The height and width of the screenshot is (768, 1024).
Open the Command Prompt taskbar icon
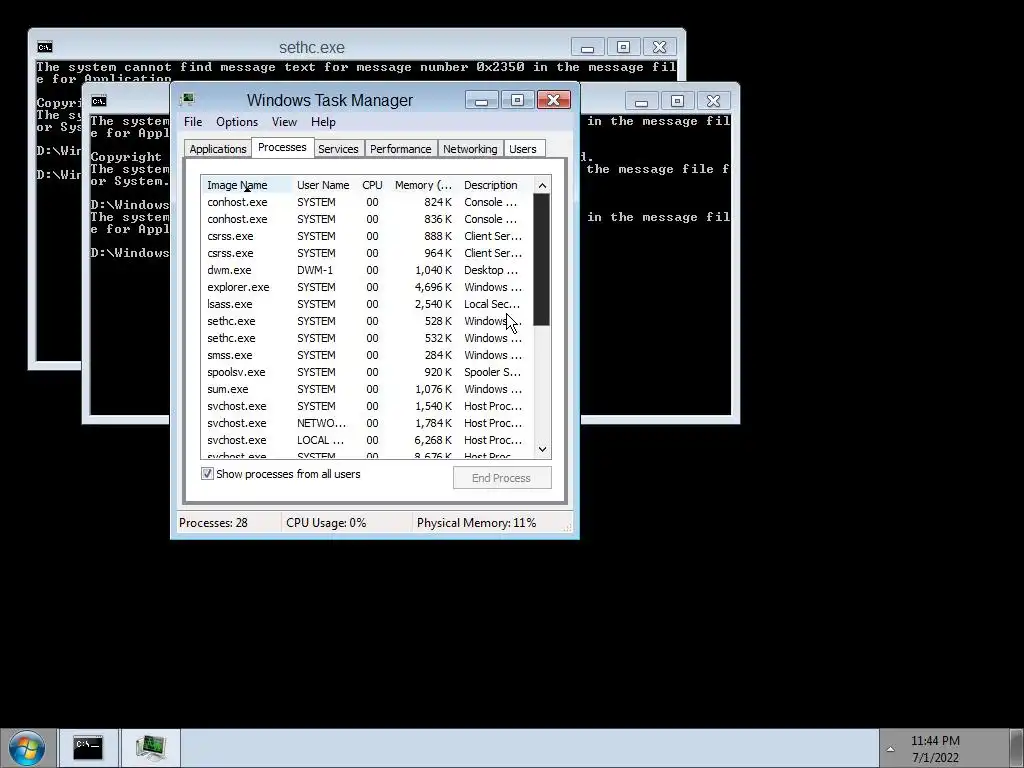88,748
